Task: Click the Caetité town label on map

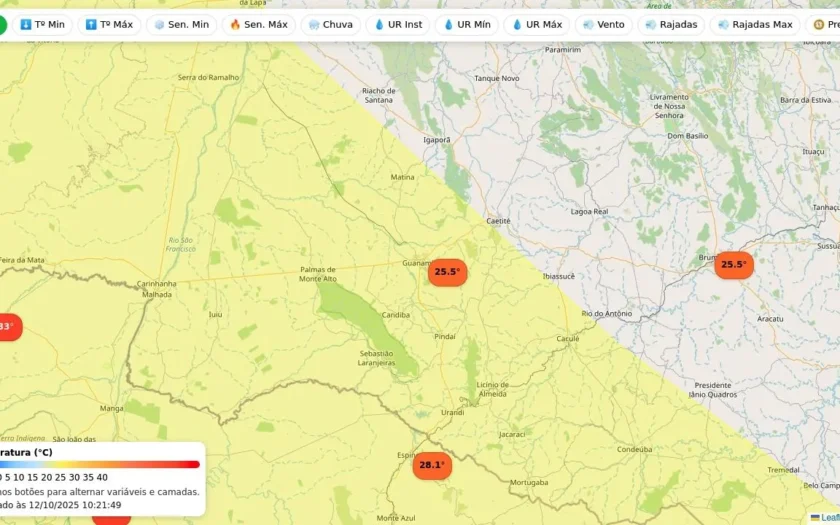Action: pos(498,221)
